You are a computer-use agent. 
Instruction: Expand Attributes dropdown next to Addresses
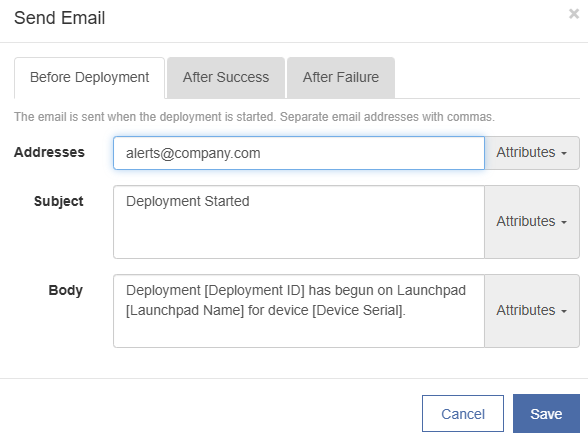click(x=532, y=153)
